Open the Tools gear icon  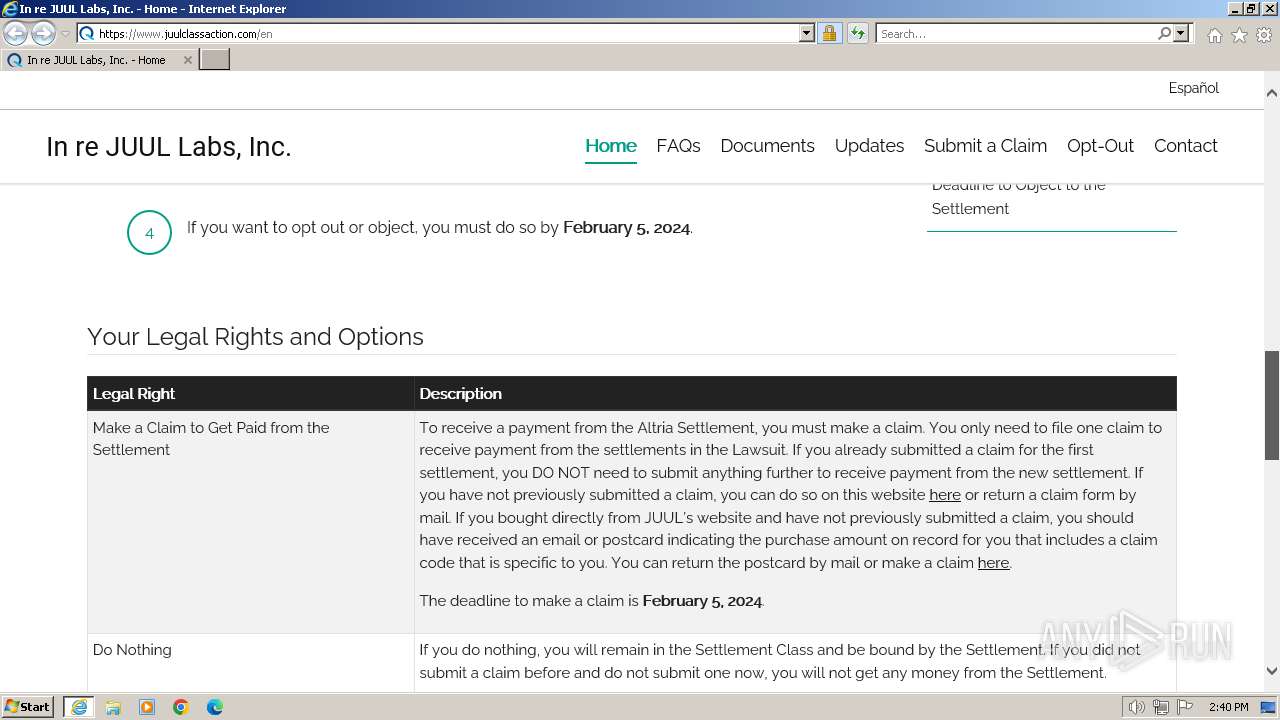1264,35
